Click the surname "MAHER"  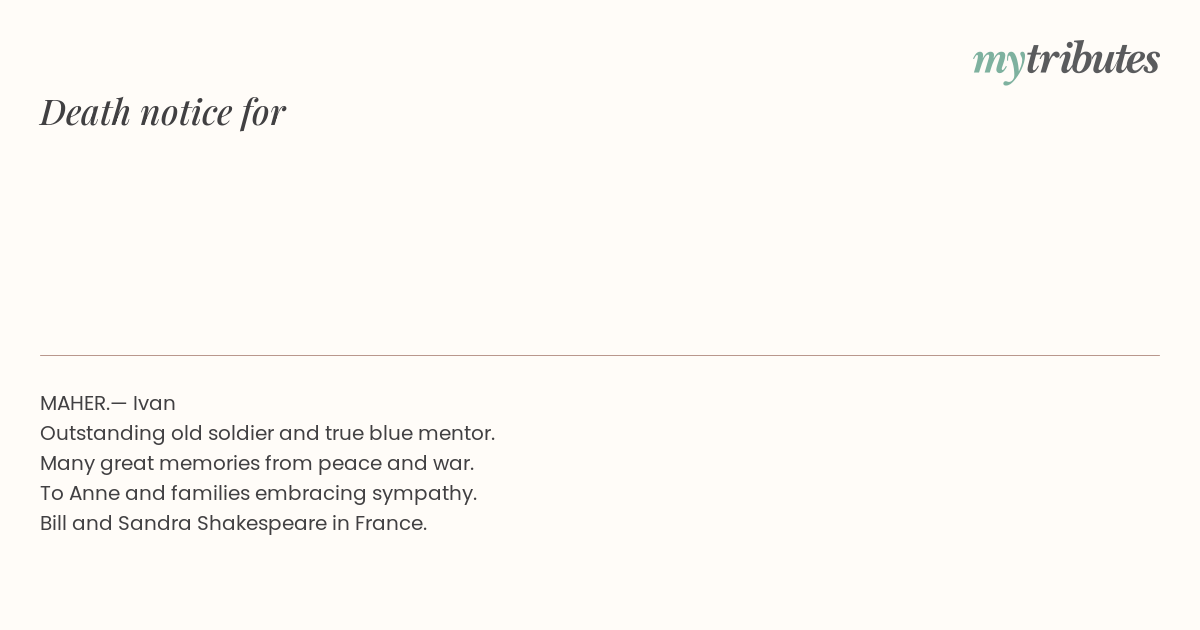click(73, 403)
